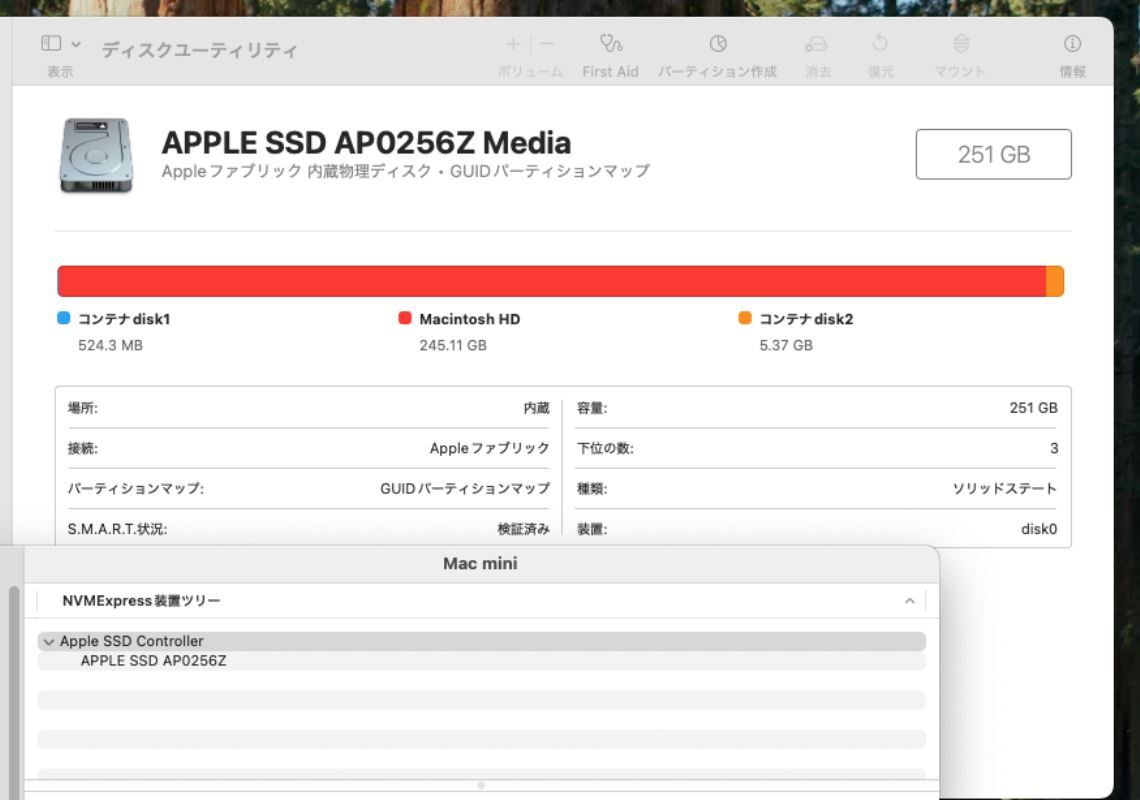
Task: Select the 復元 restore icon
Action: [880, 45]
